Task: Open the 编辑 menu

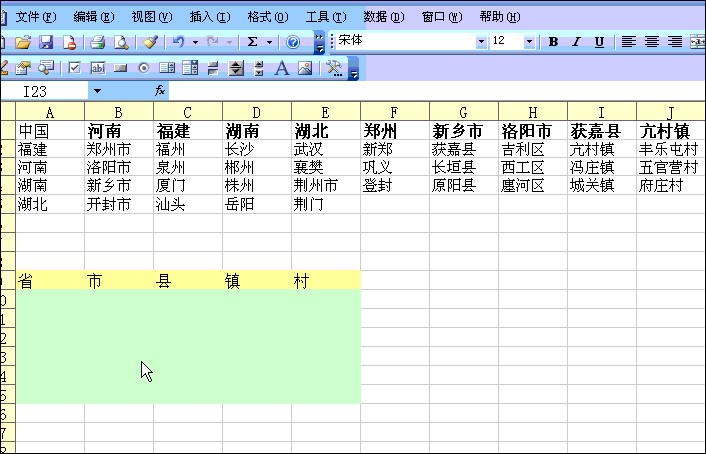Action: (94, 17)
